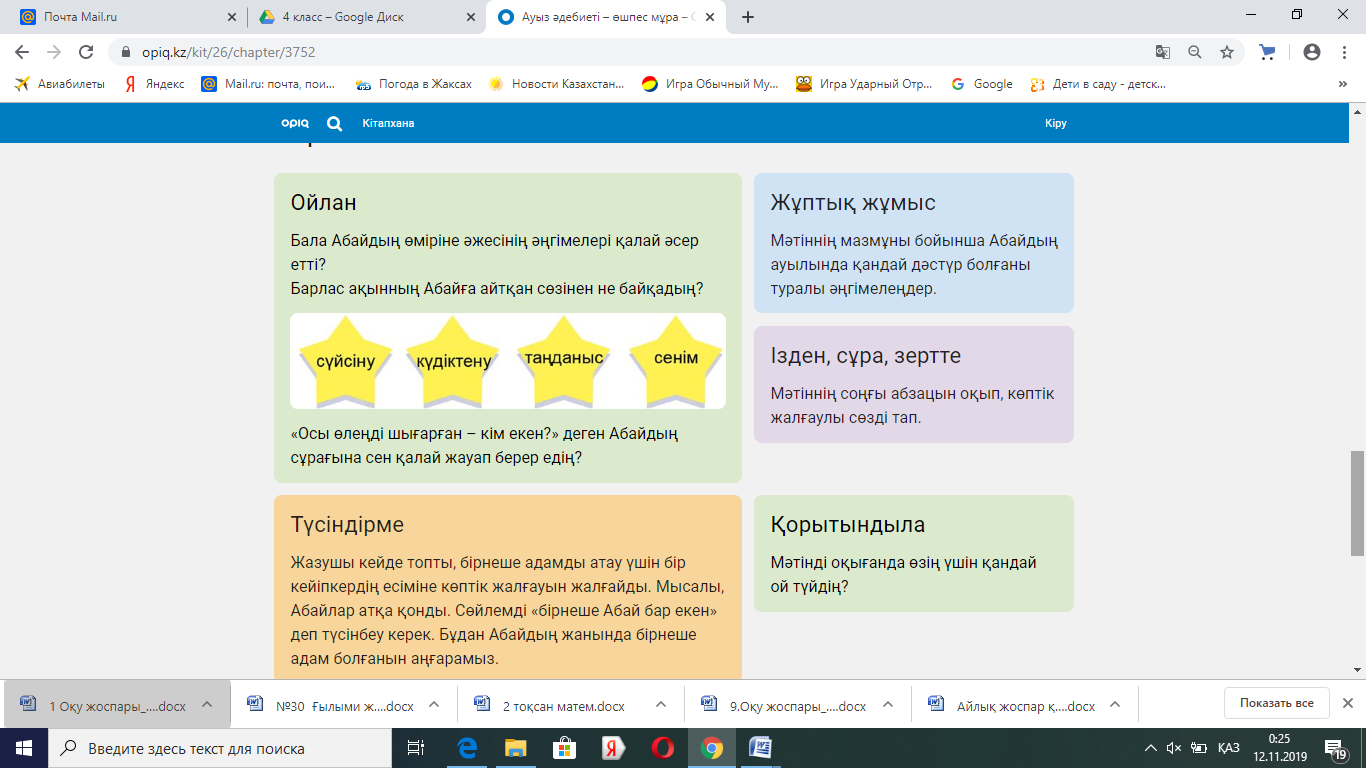The width and height of the screenshot is (1366, 768).
Task: Open Chrome three-dot menu
Action: tap(1343, 52)
